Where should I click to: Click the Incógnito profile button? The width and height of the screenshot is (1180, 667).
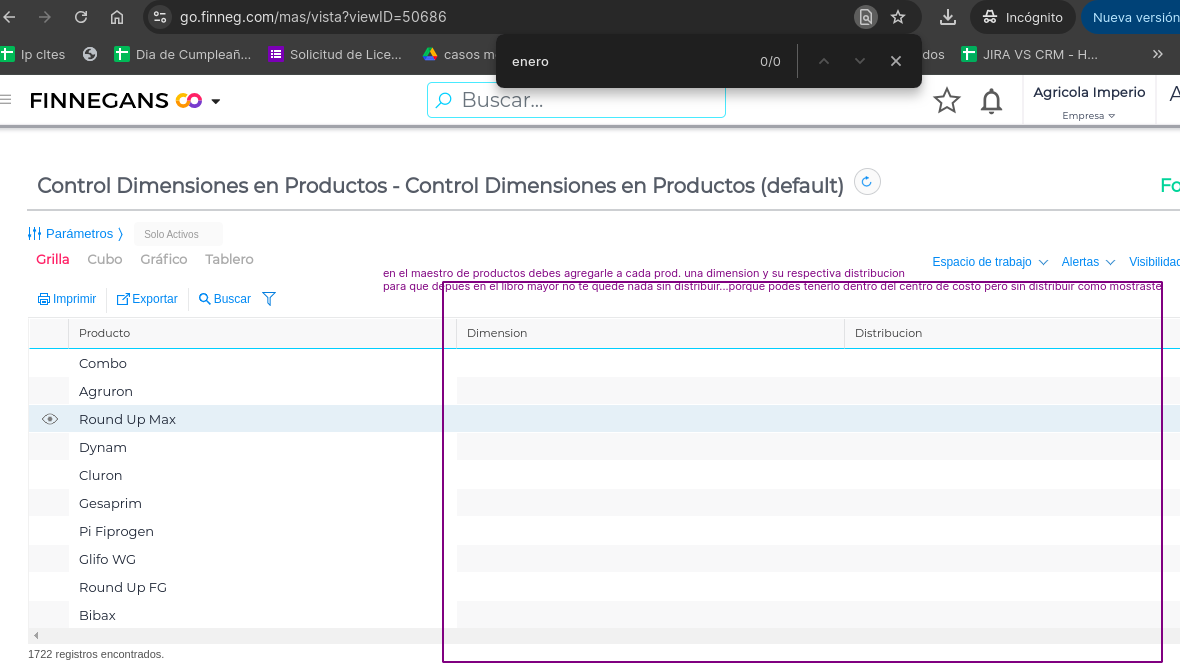[x=1022, y=17]
